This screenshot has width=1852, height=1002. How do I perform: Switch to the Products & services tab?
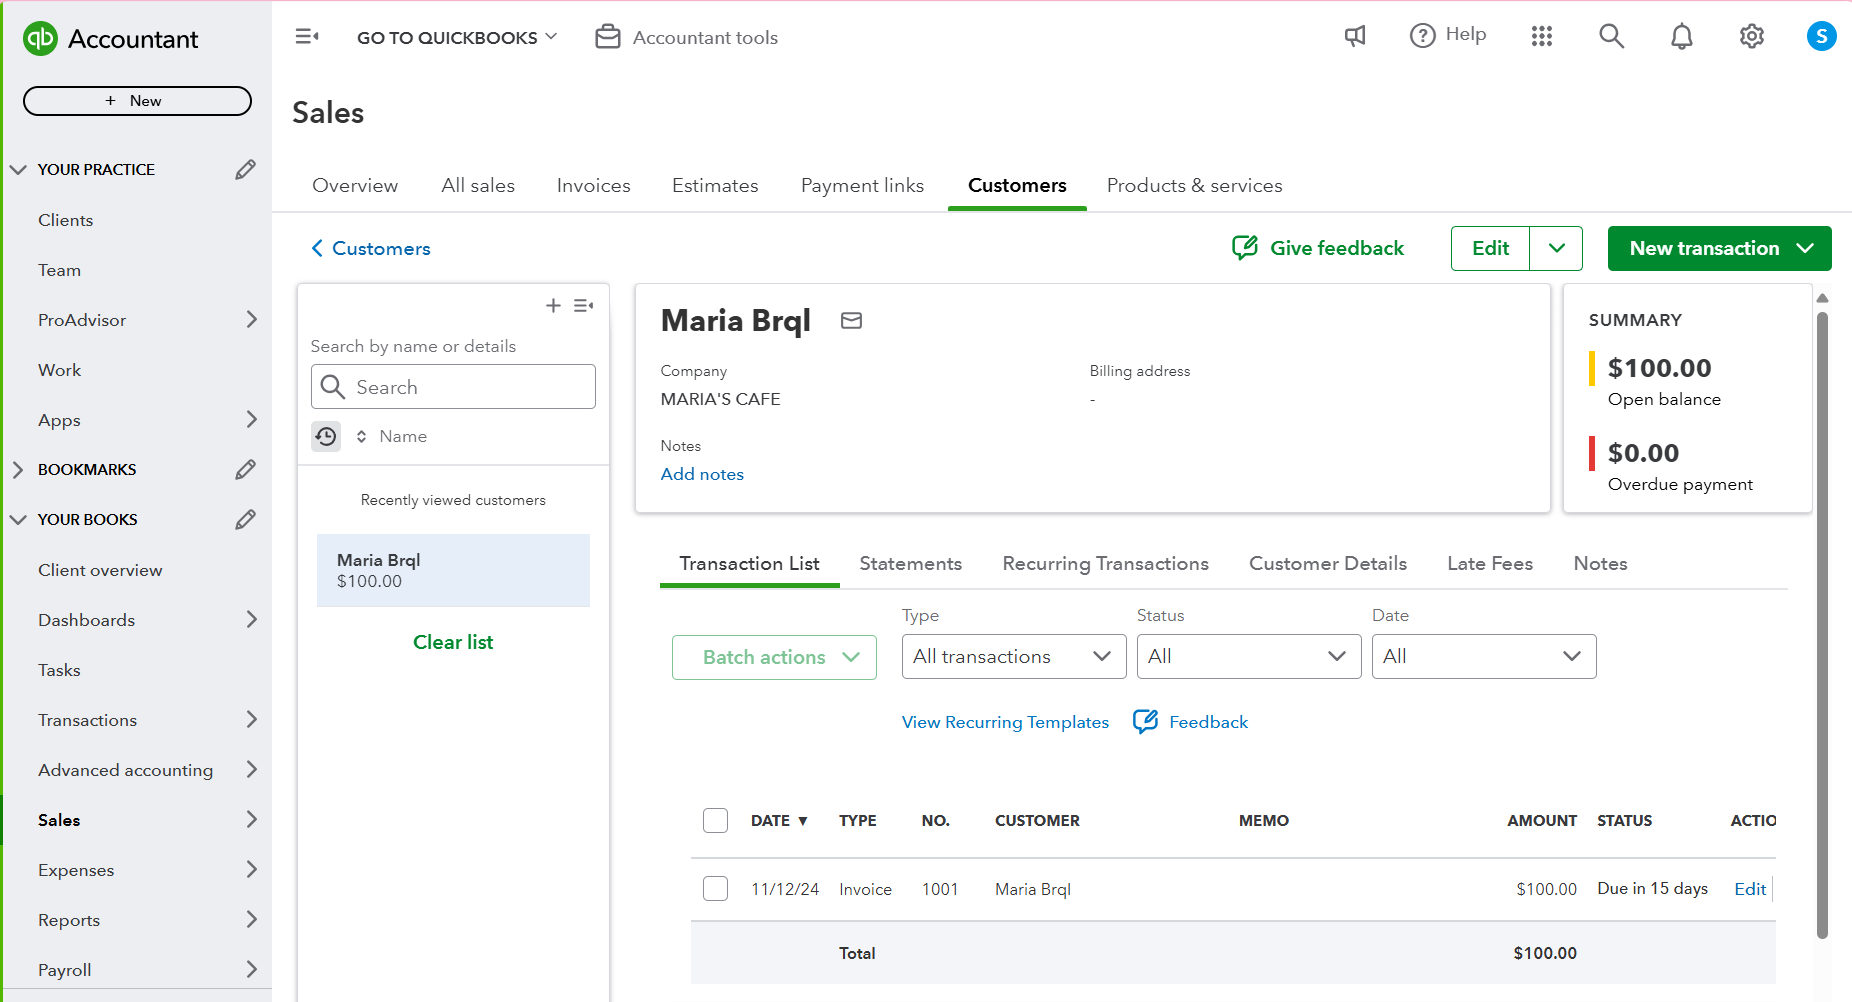click(x=1194, y=185)
